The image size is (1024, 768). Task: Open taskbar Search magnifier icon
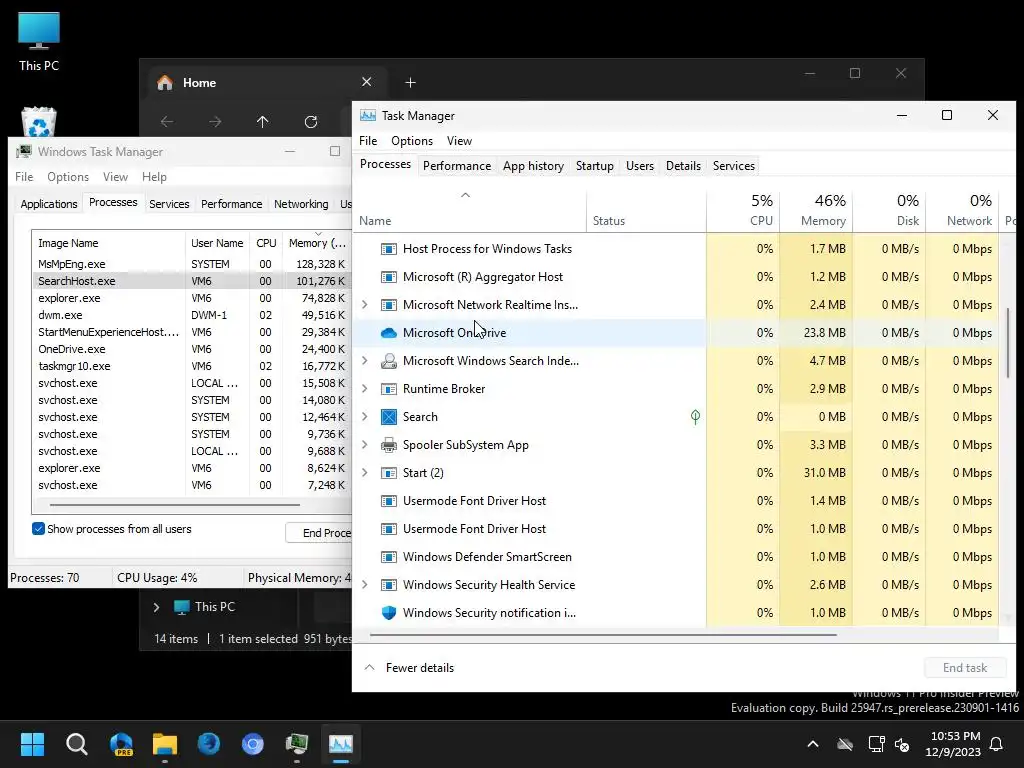(x=76, y=744)
